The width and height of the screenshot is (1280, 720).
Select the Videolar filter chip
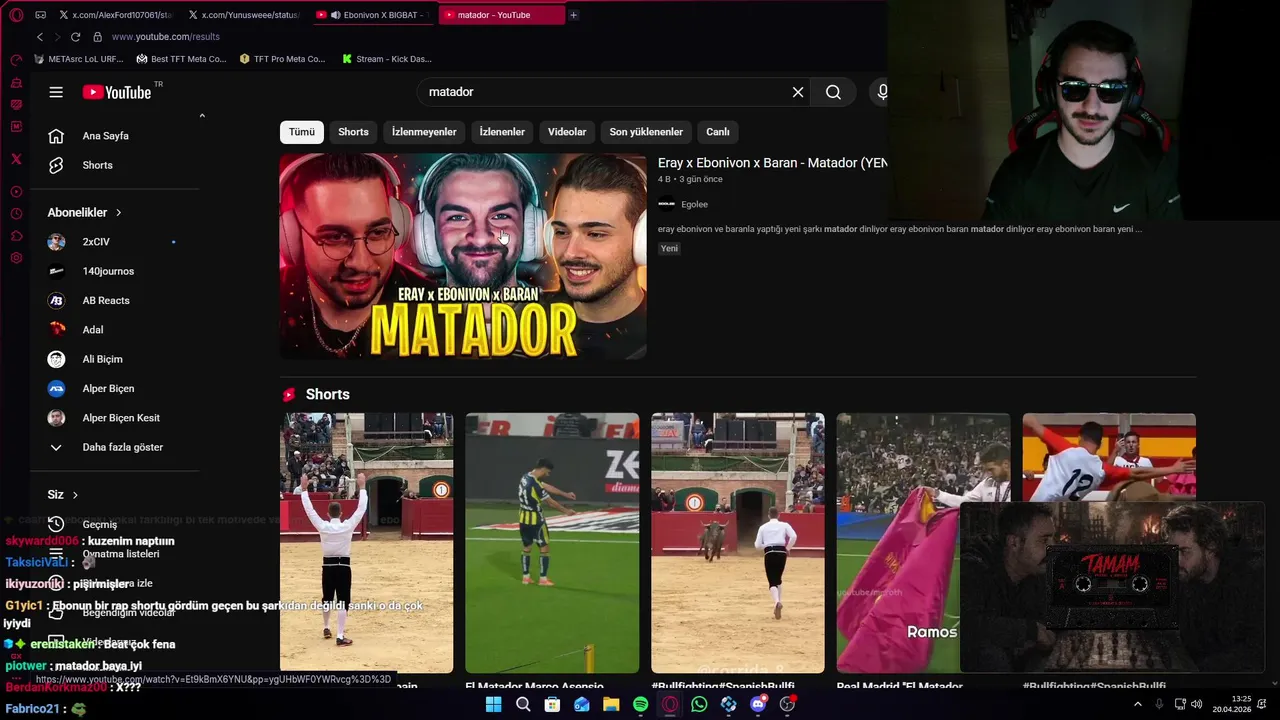567,132
